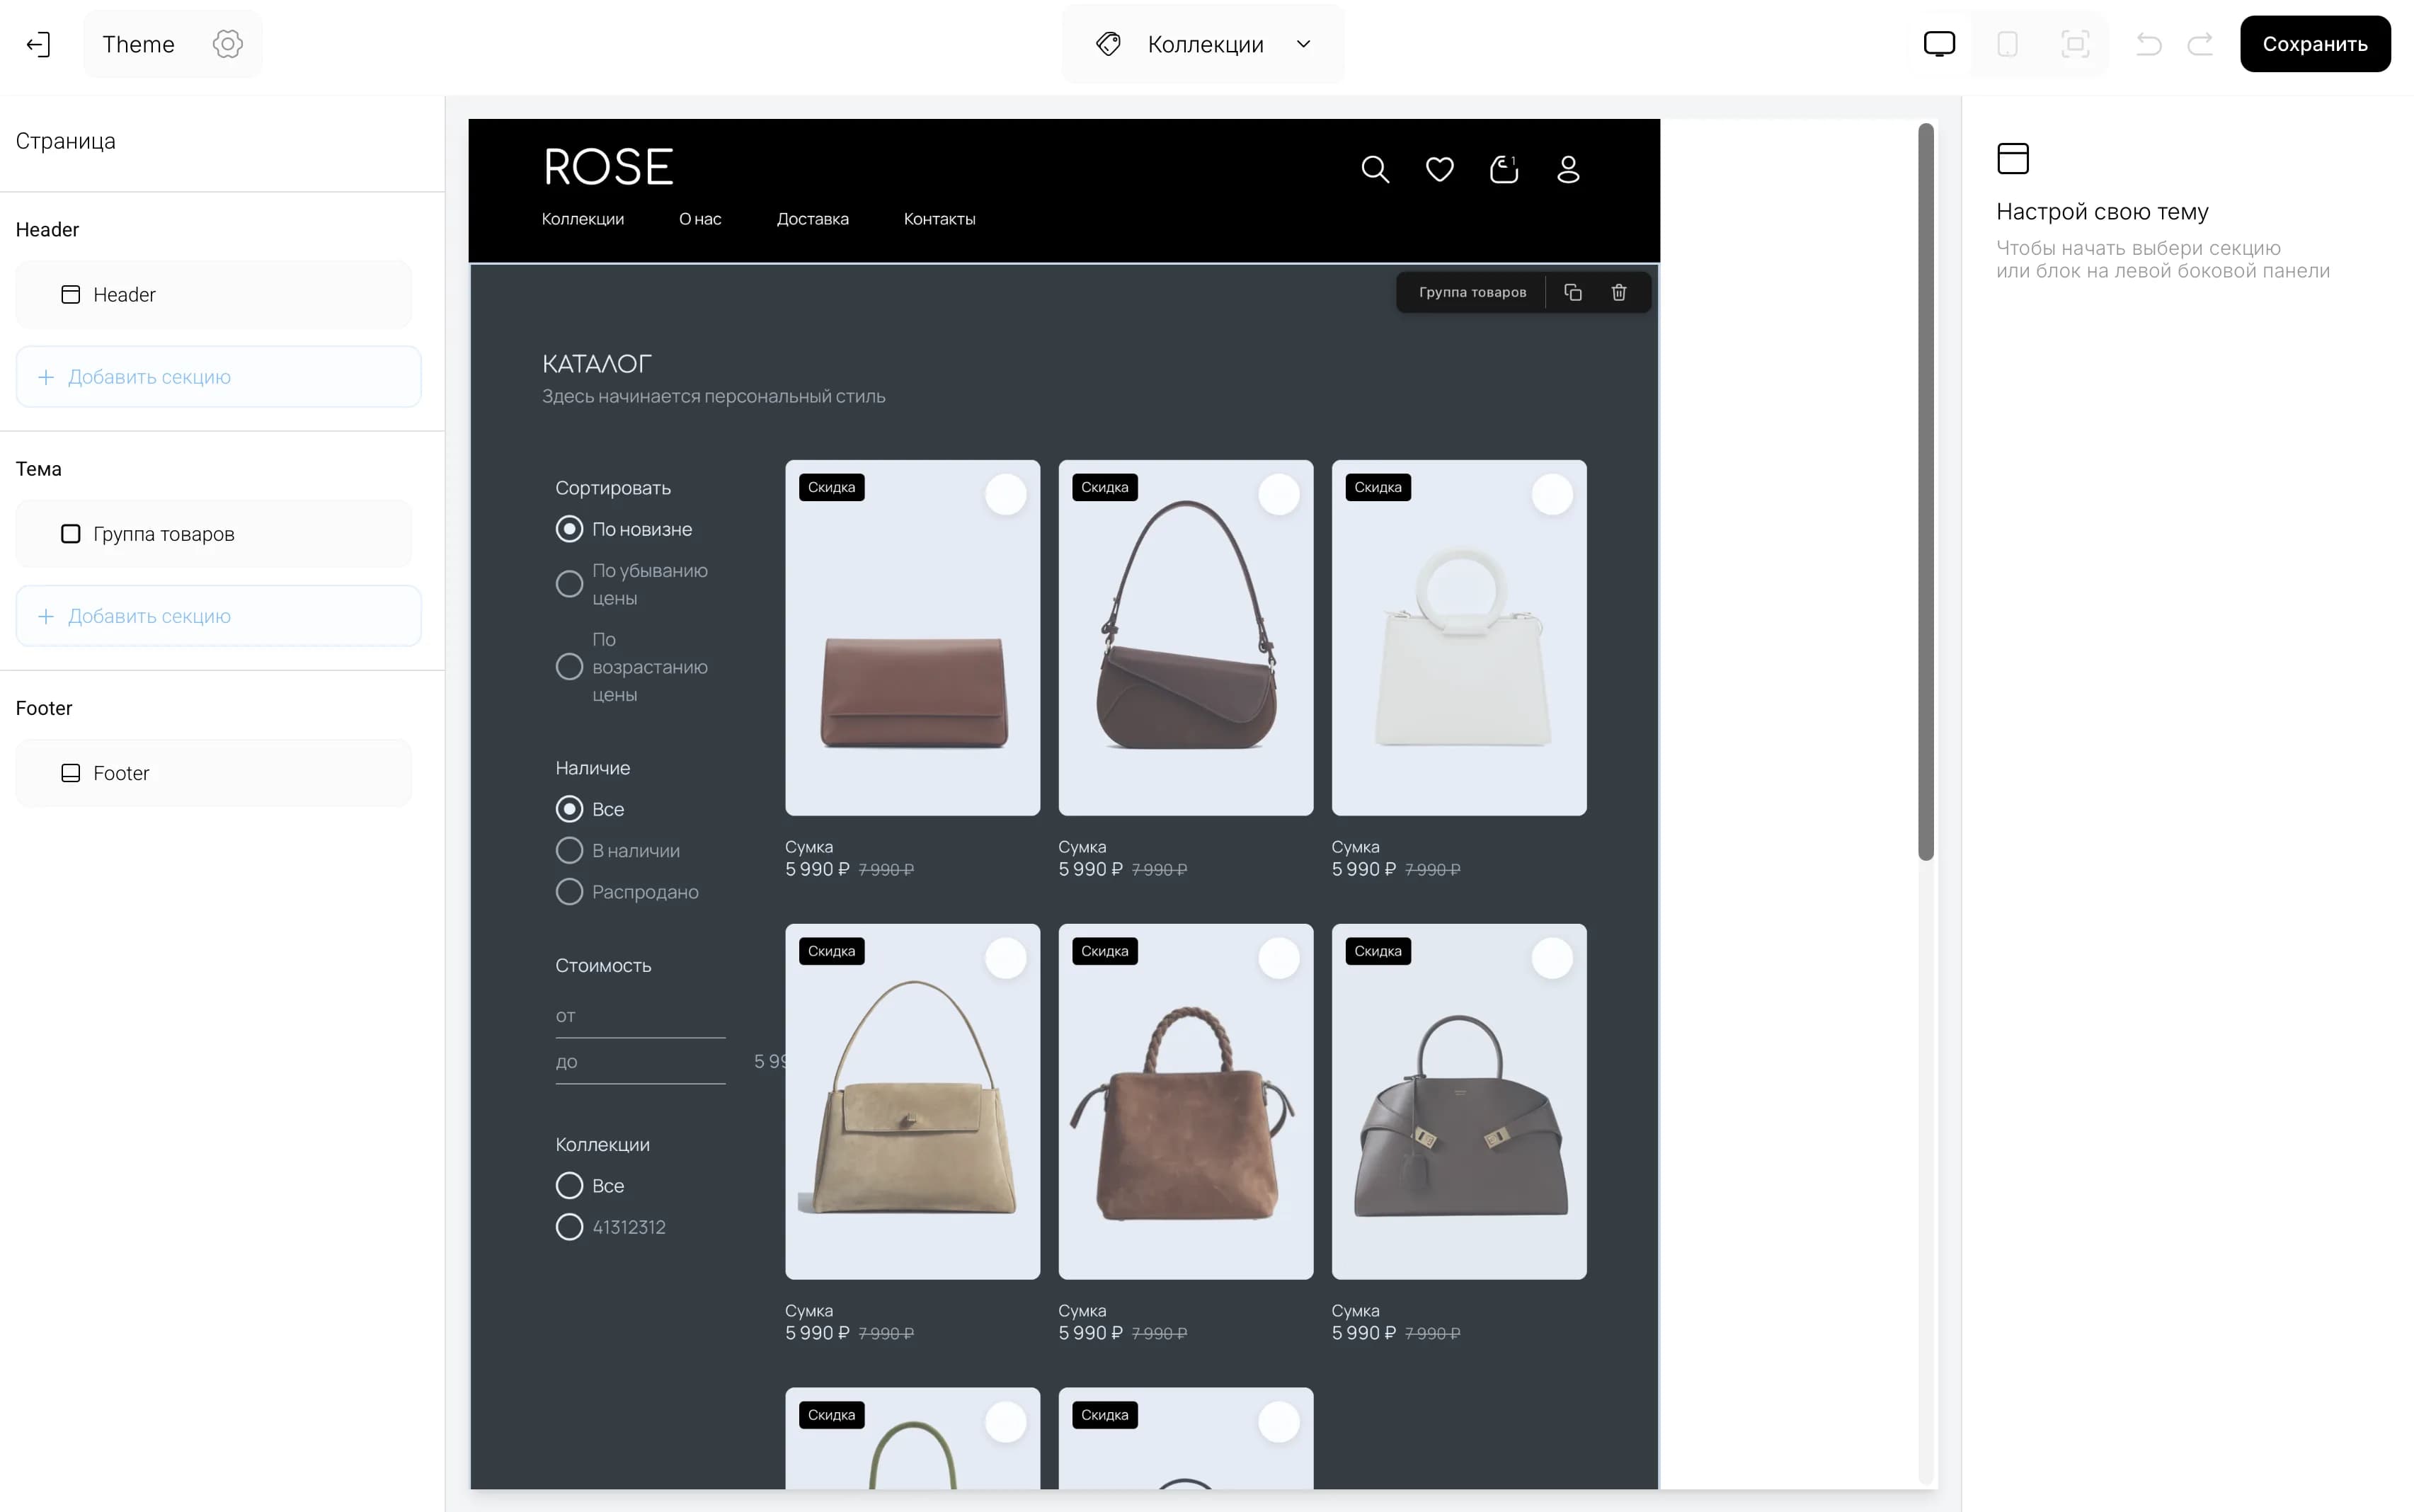Click the 'от' price input field
Screen dimensions: 2414x1512
click(640, 1016)
